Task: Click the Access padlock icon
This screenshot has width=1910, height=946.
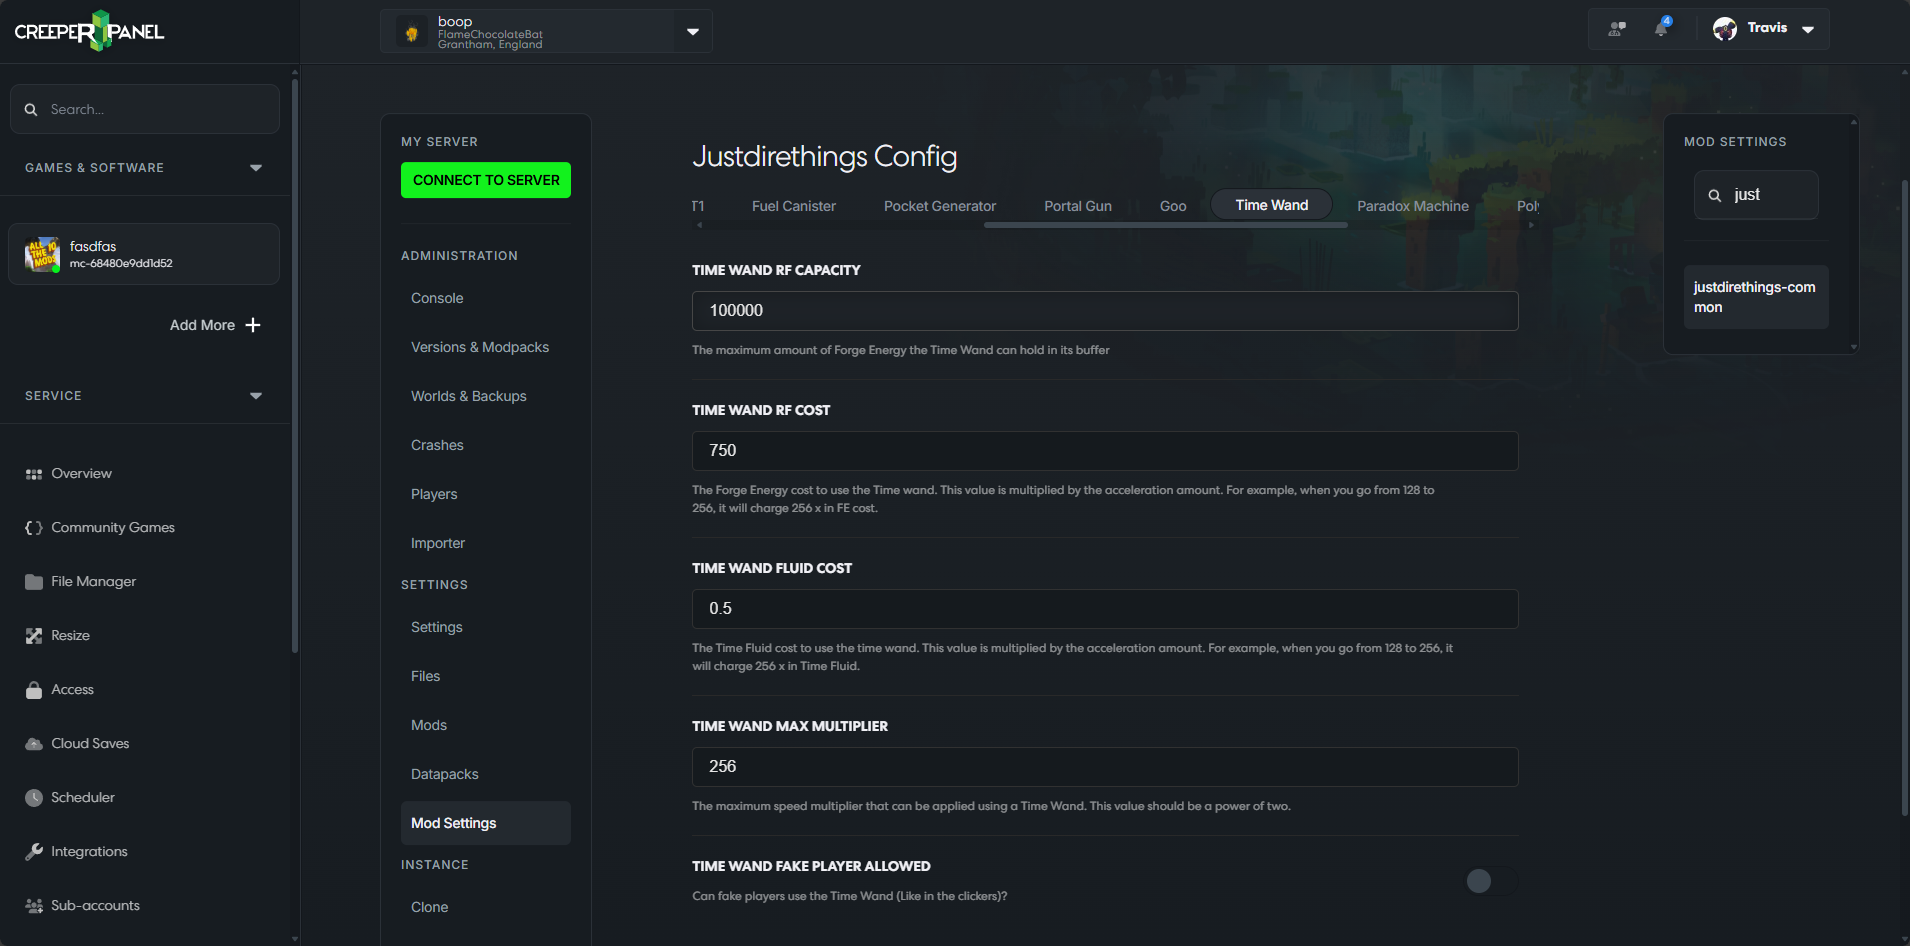Action: coord(34,690)
